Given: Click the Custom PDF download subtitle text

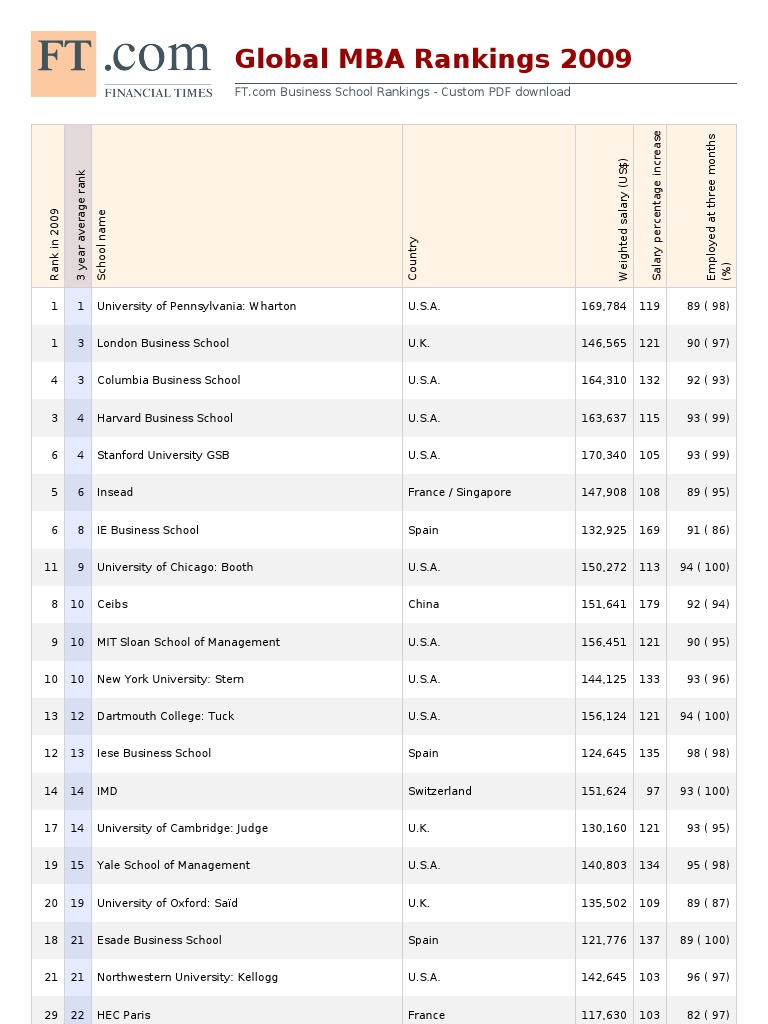Looking at the screenshot, I should click(x=403, y=92).
